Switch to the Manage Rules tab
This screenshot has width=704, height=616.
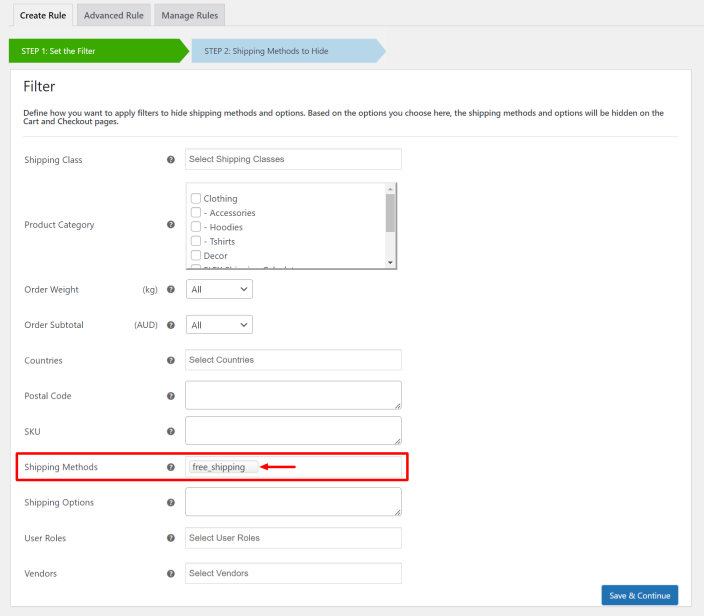coord(189,15)
